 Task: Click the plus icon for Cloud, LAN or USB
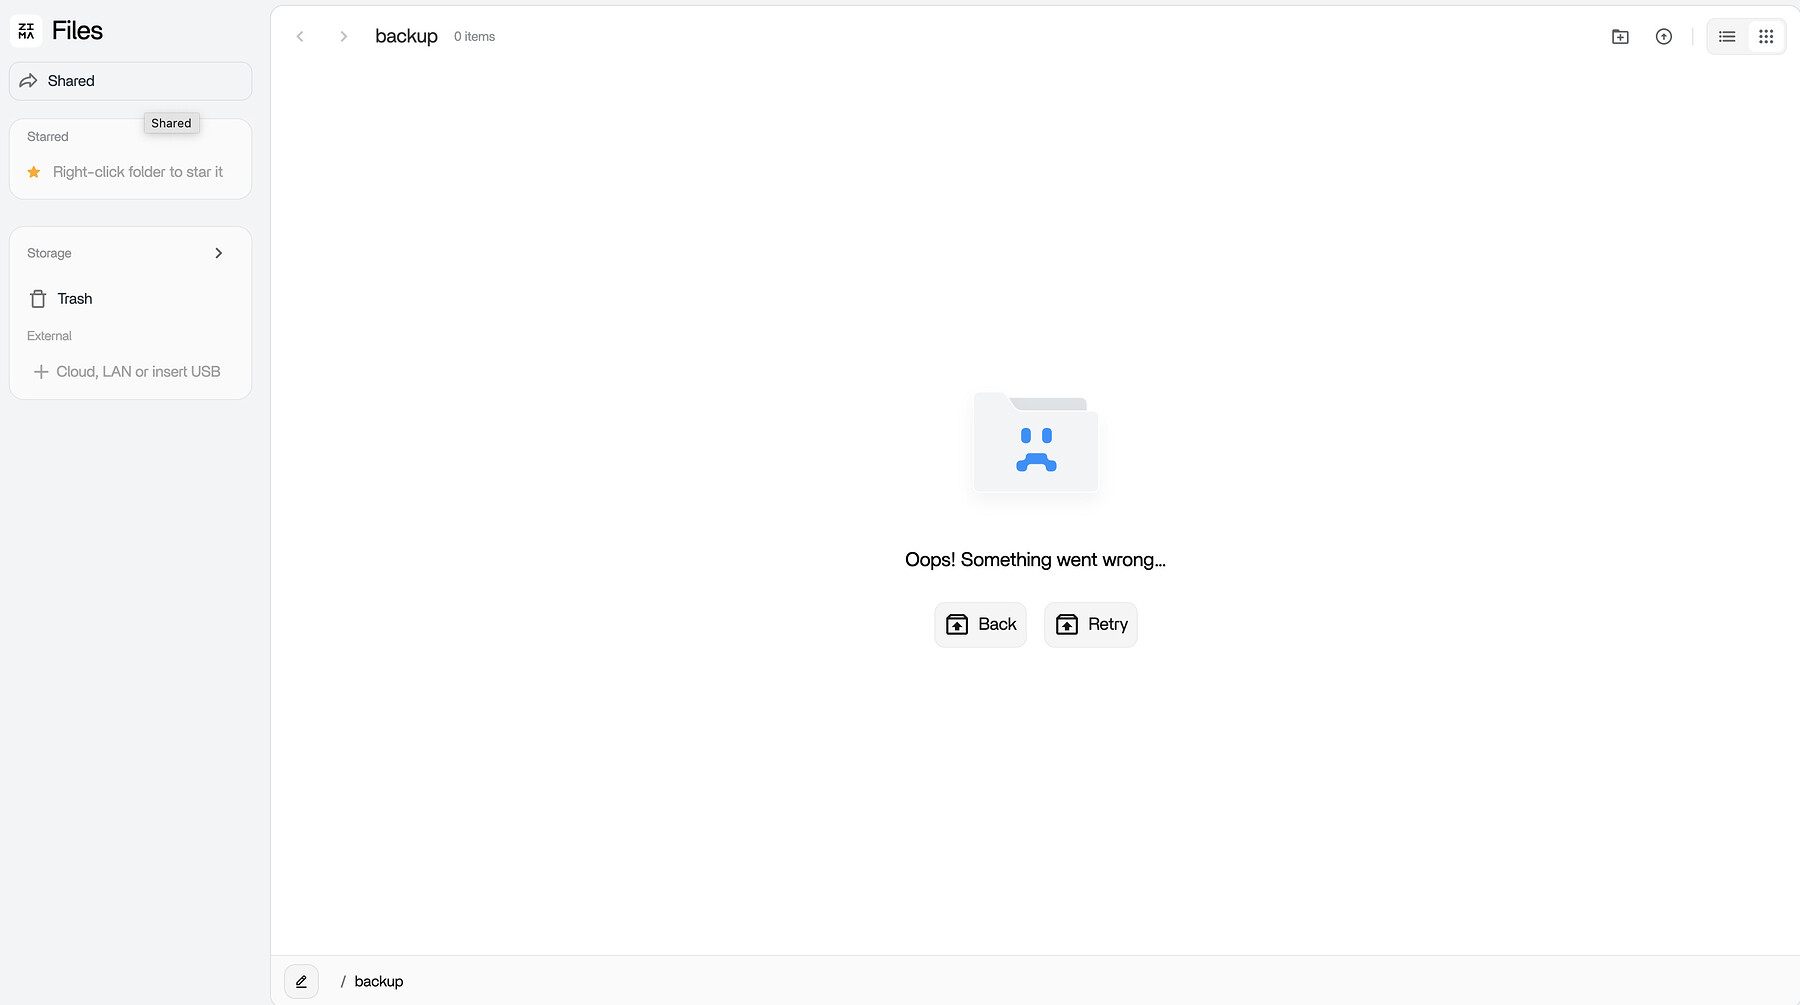pyautogui.click(x=40, y=371)
